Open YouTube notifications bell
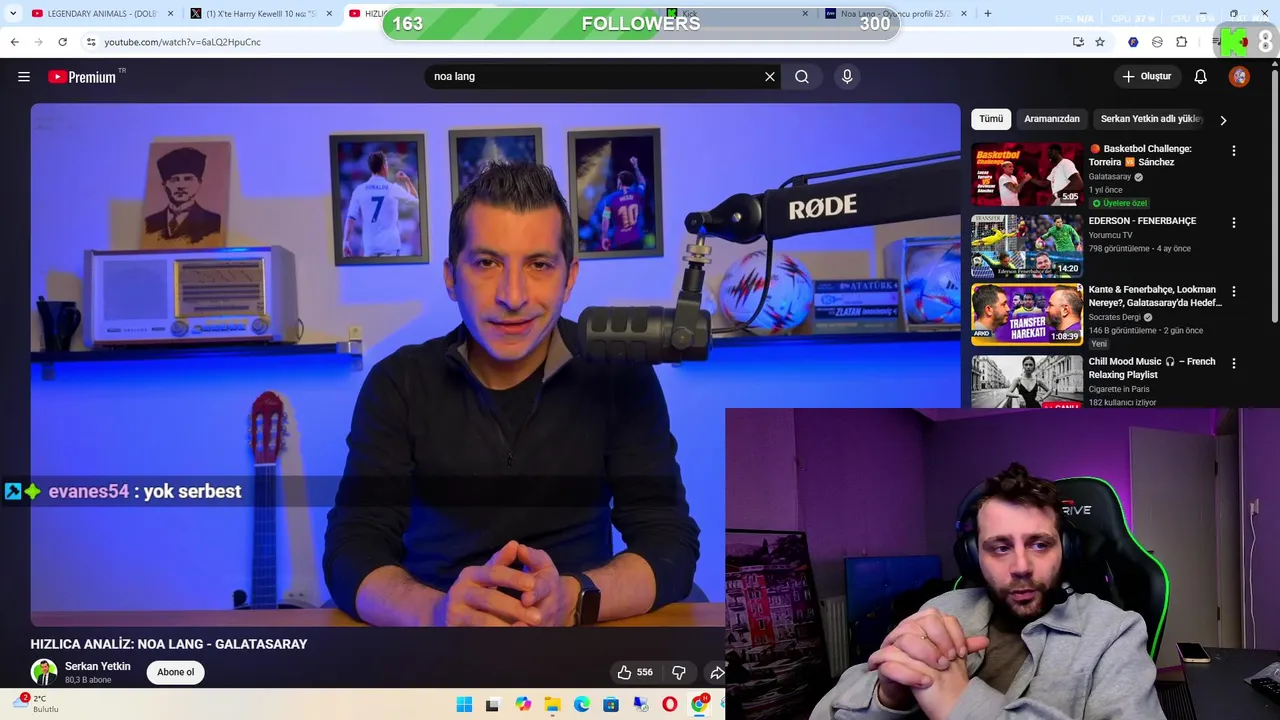This screenshot has height=720, width=1280. tap(1201, 77)
